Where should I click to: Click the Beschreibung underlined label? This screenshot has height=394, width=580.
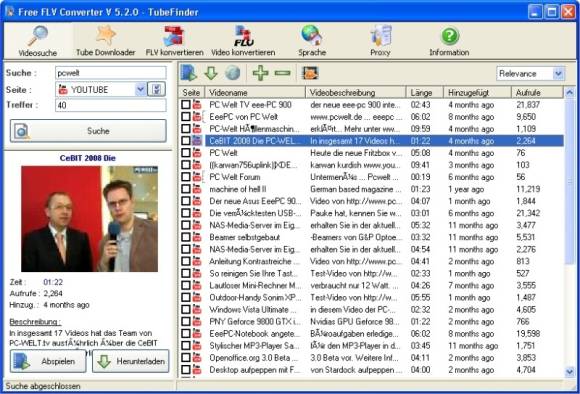click(x=35, y=321)
